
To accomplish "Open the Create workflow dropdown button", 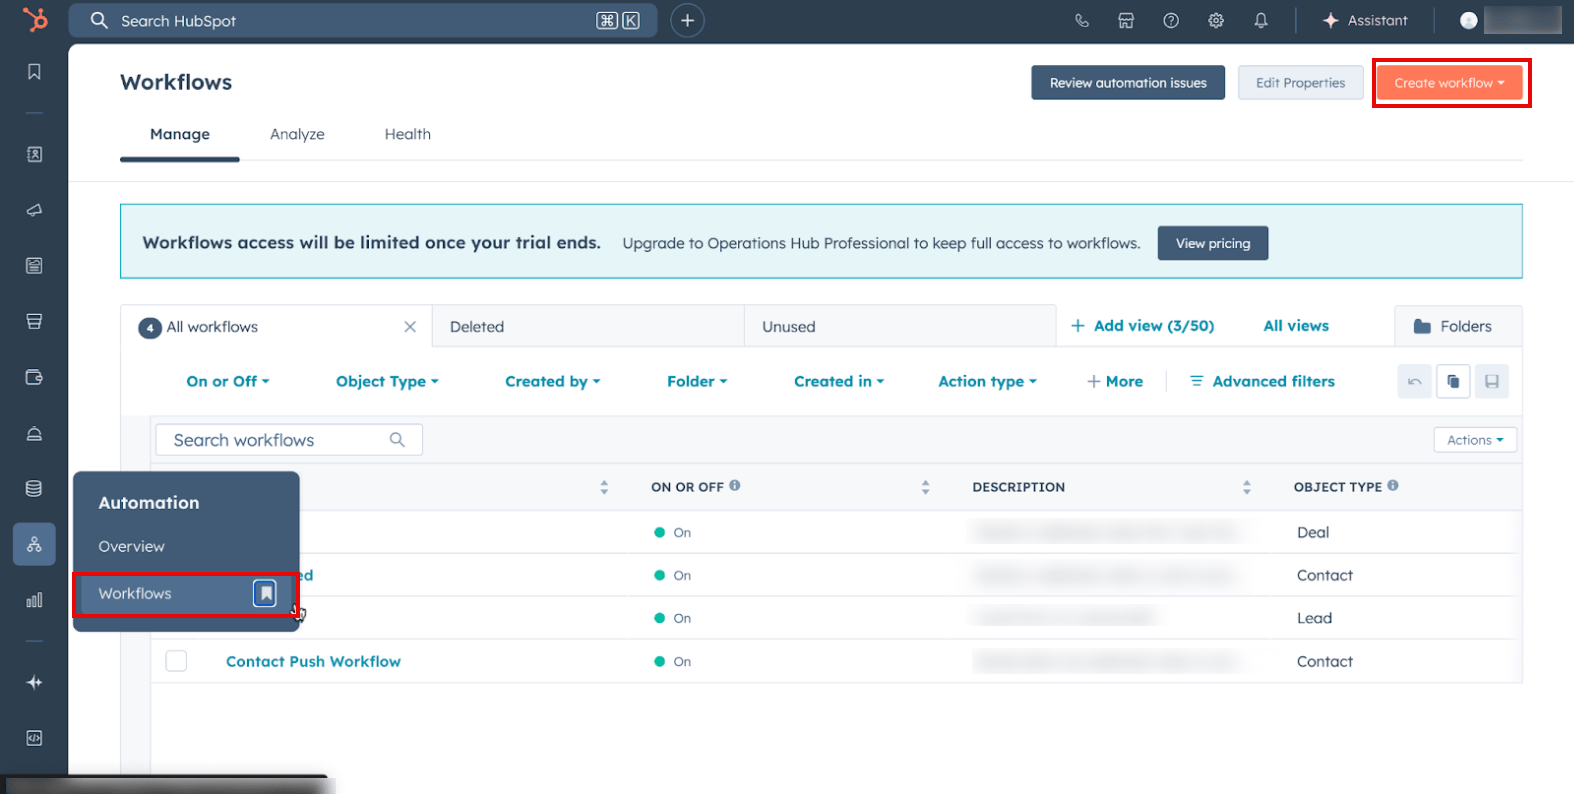I will coord(1450,83).
